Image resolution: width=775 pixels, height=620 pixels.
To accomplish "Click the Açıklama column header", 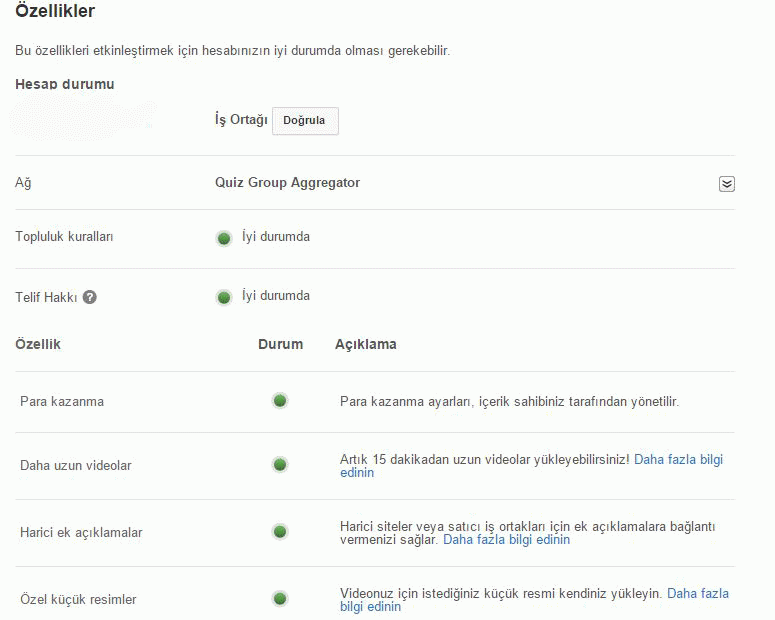I will [365, 344].
